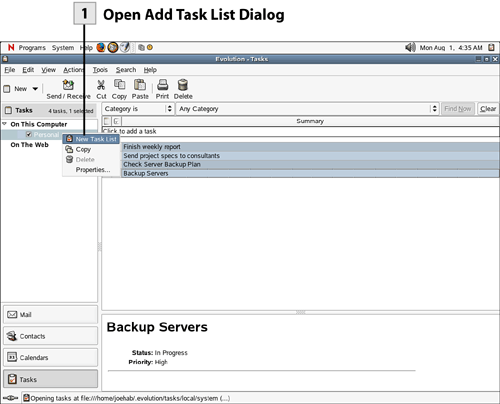This screenshot has height=404, width=500.
Task: Choose Properties... from the context menu
Action: pos(91,170)
